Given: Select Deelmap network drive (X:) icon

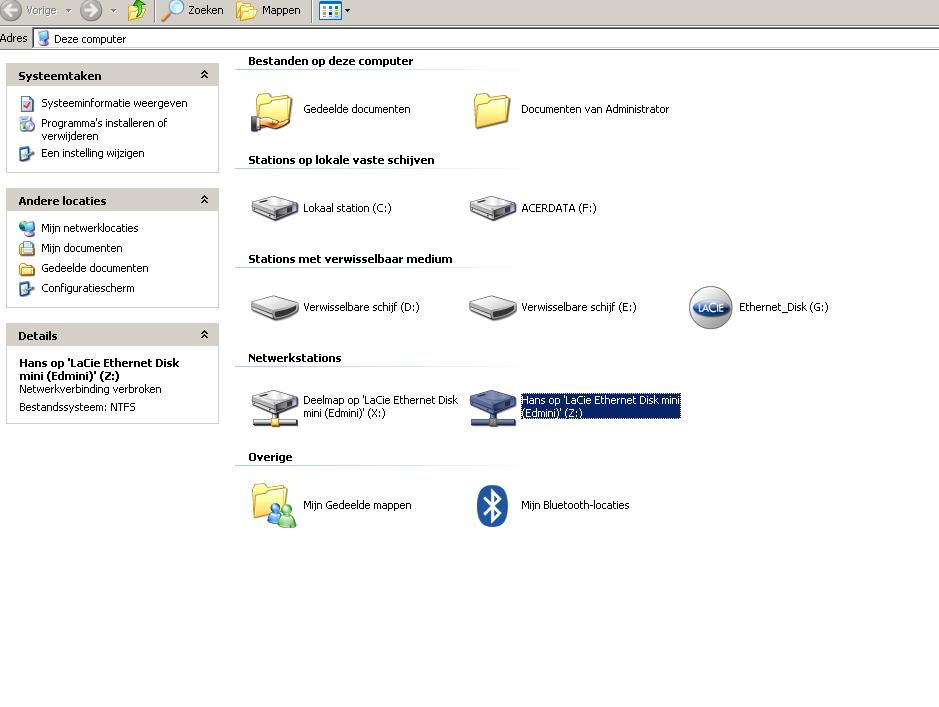Looking at the screenshot, I should coord(274,408).
